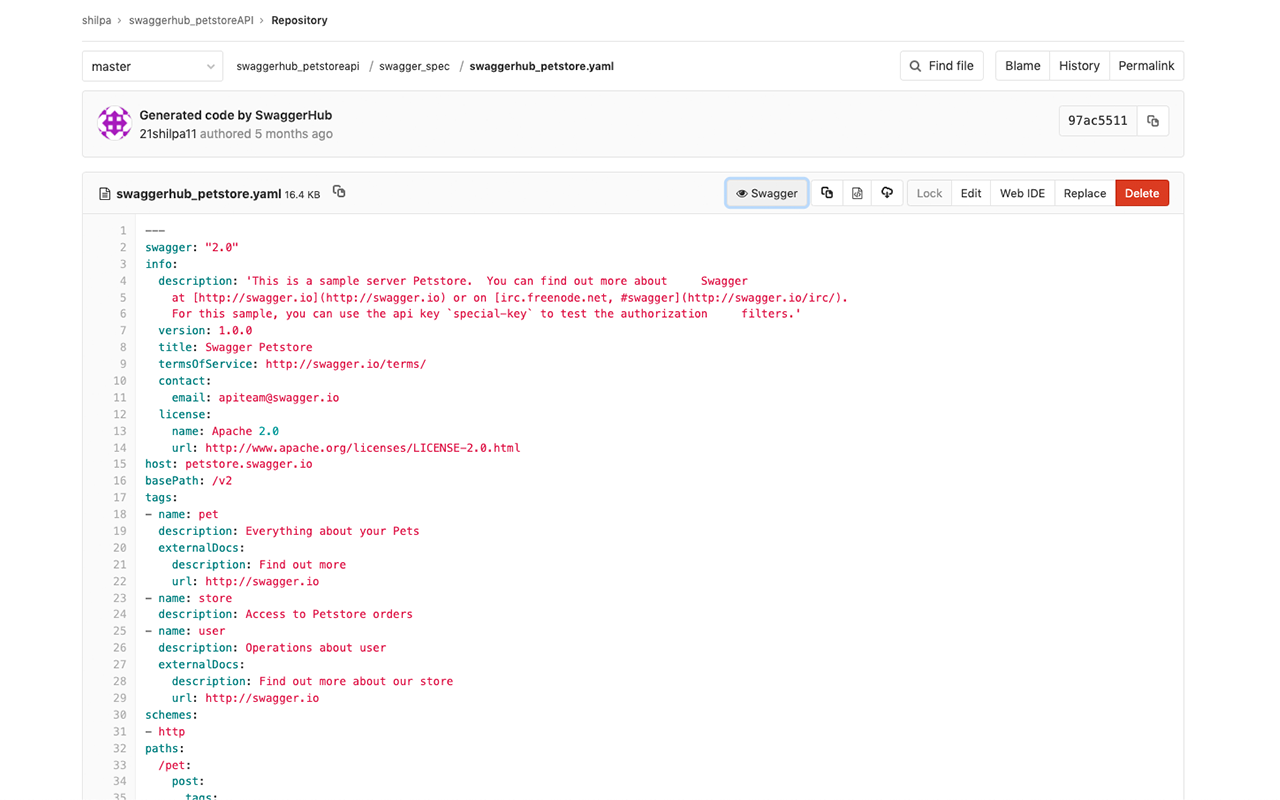Click the Permalink button

(1146, 66)
